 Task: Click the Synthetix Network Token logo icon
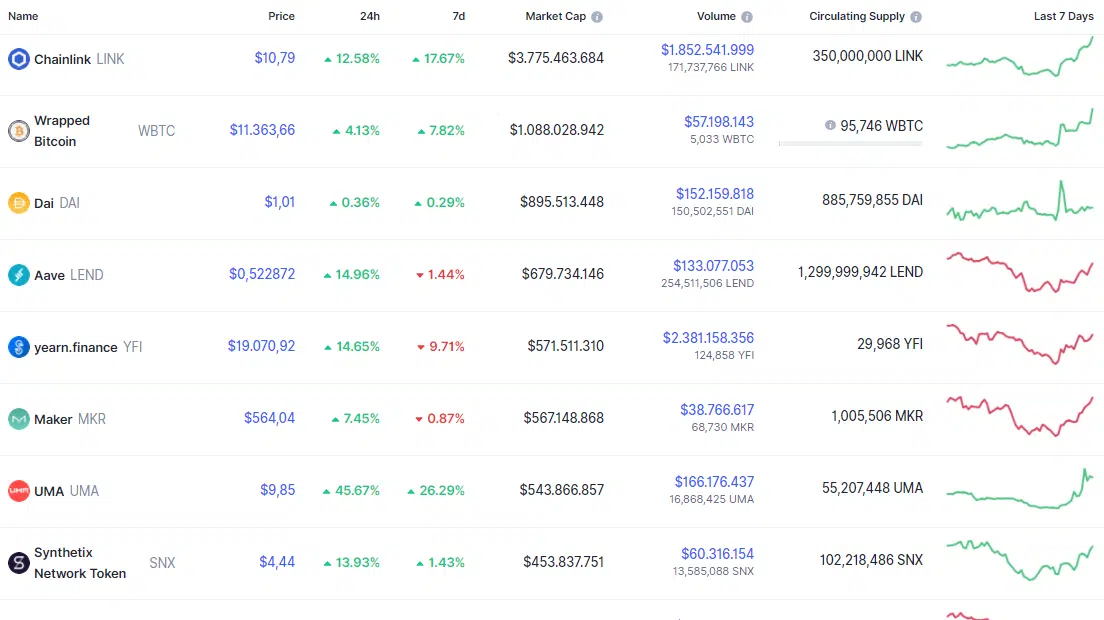pyautogui.click(x=18, y=563)
